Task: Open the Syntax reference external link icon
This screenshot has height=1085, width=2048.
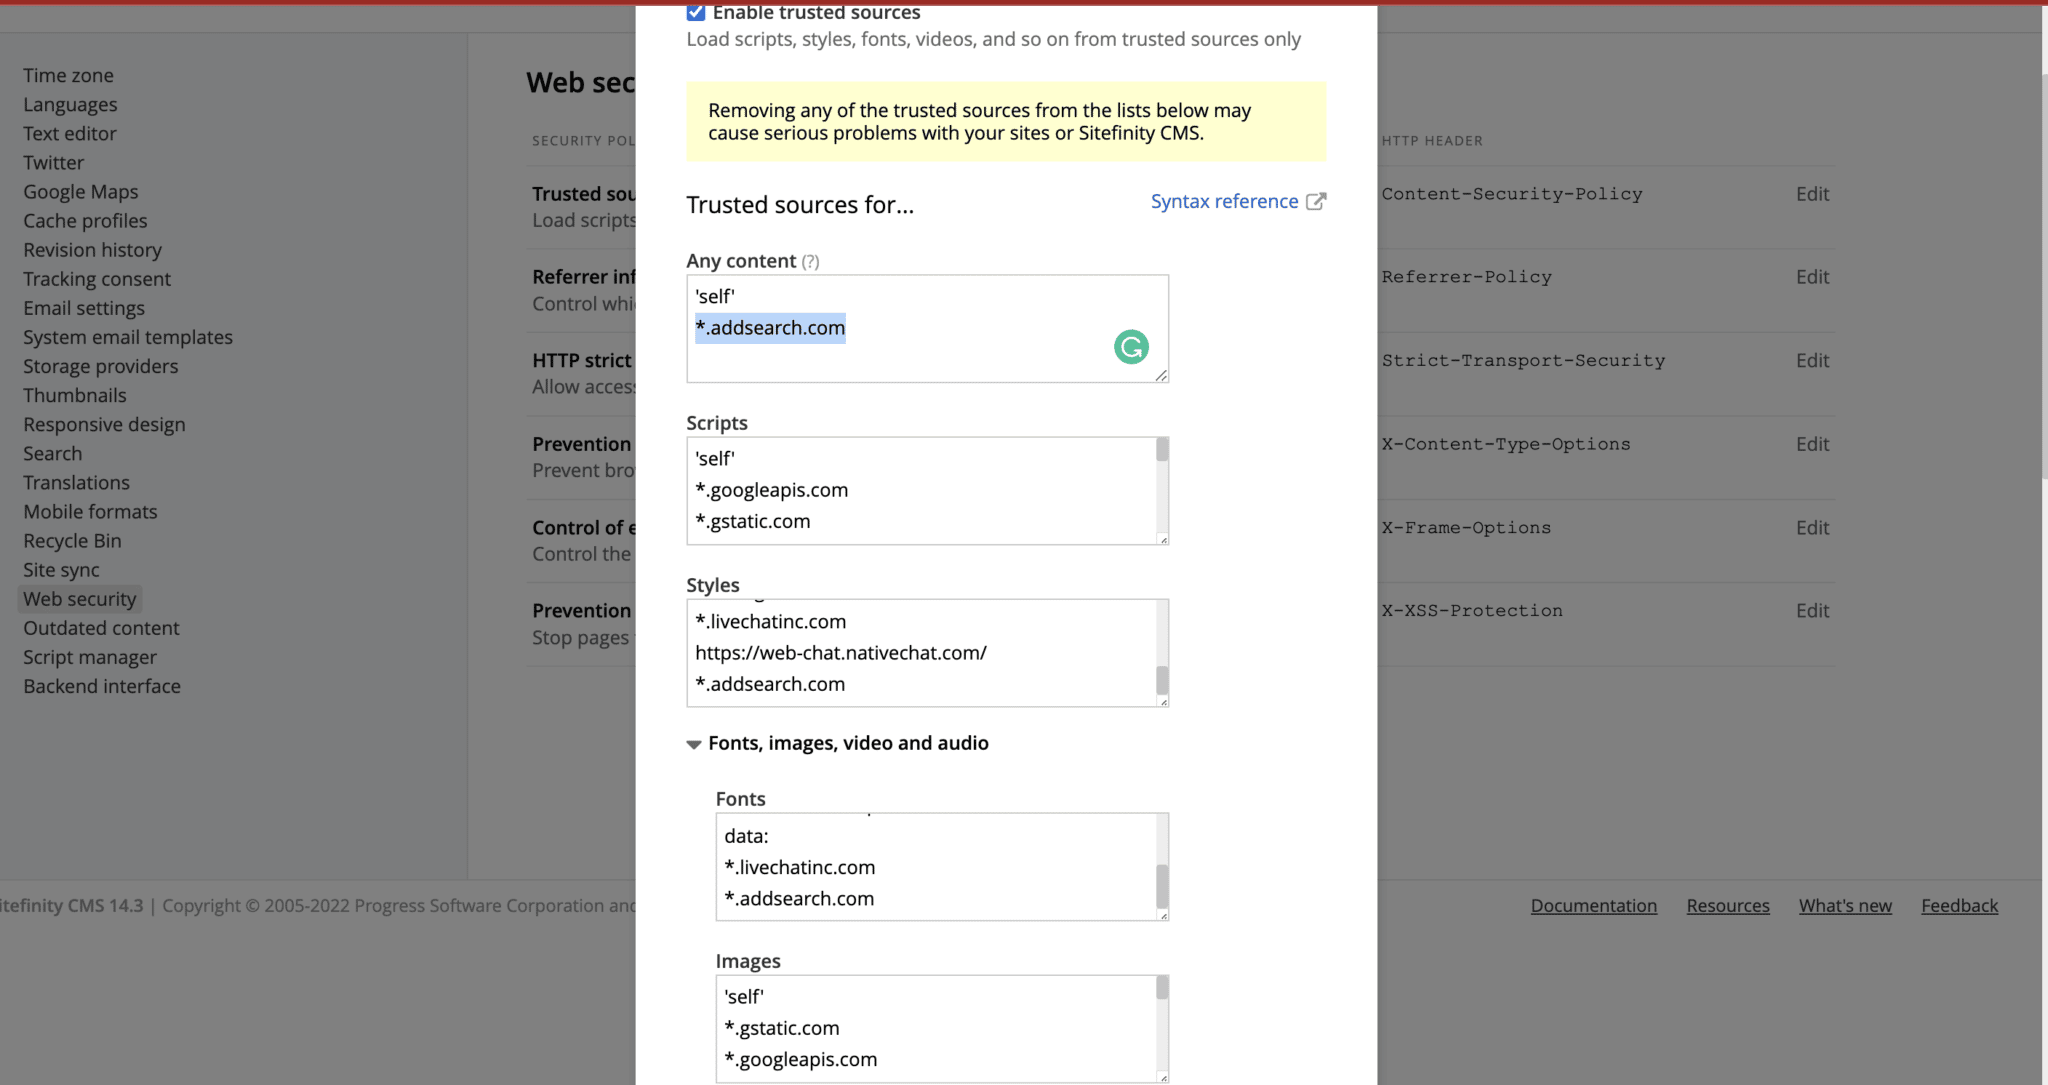Action: tap(1316, 202)
